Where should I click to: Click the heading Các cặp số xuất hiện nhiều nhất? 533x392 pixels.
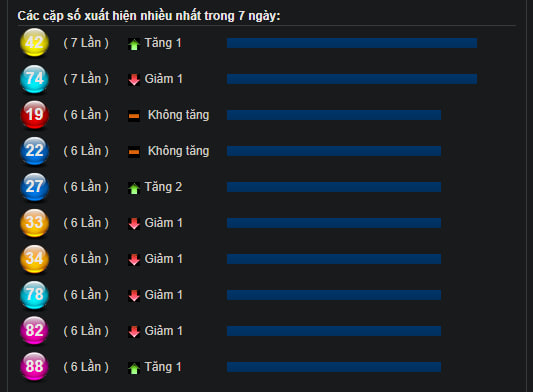point(109,16)
